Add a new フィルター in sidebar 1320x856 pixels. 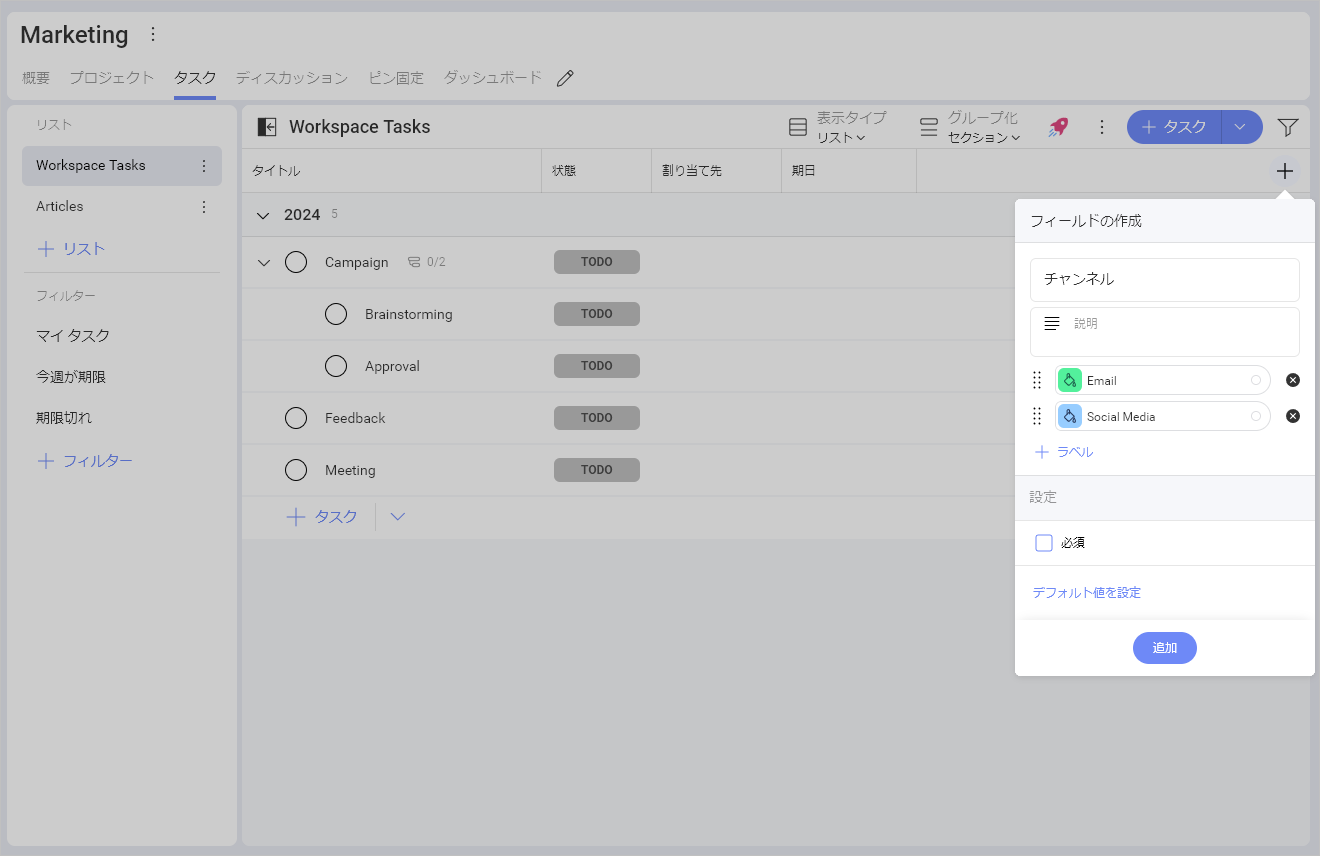[85, 461]
